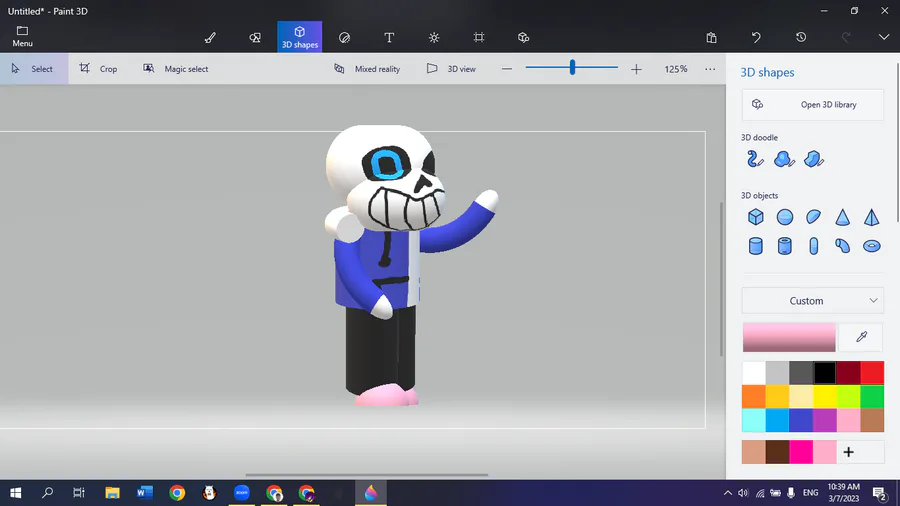Insert a Doughnut 3D object
Screen dimensions: 900x506
point(871,246)
